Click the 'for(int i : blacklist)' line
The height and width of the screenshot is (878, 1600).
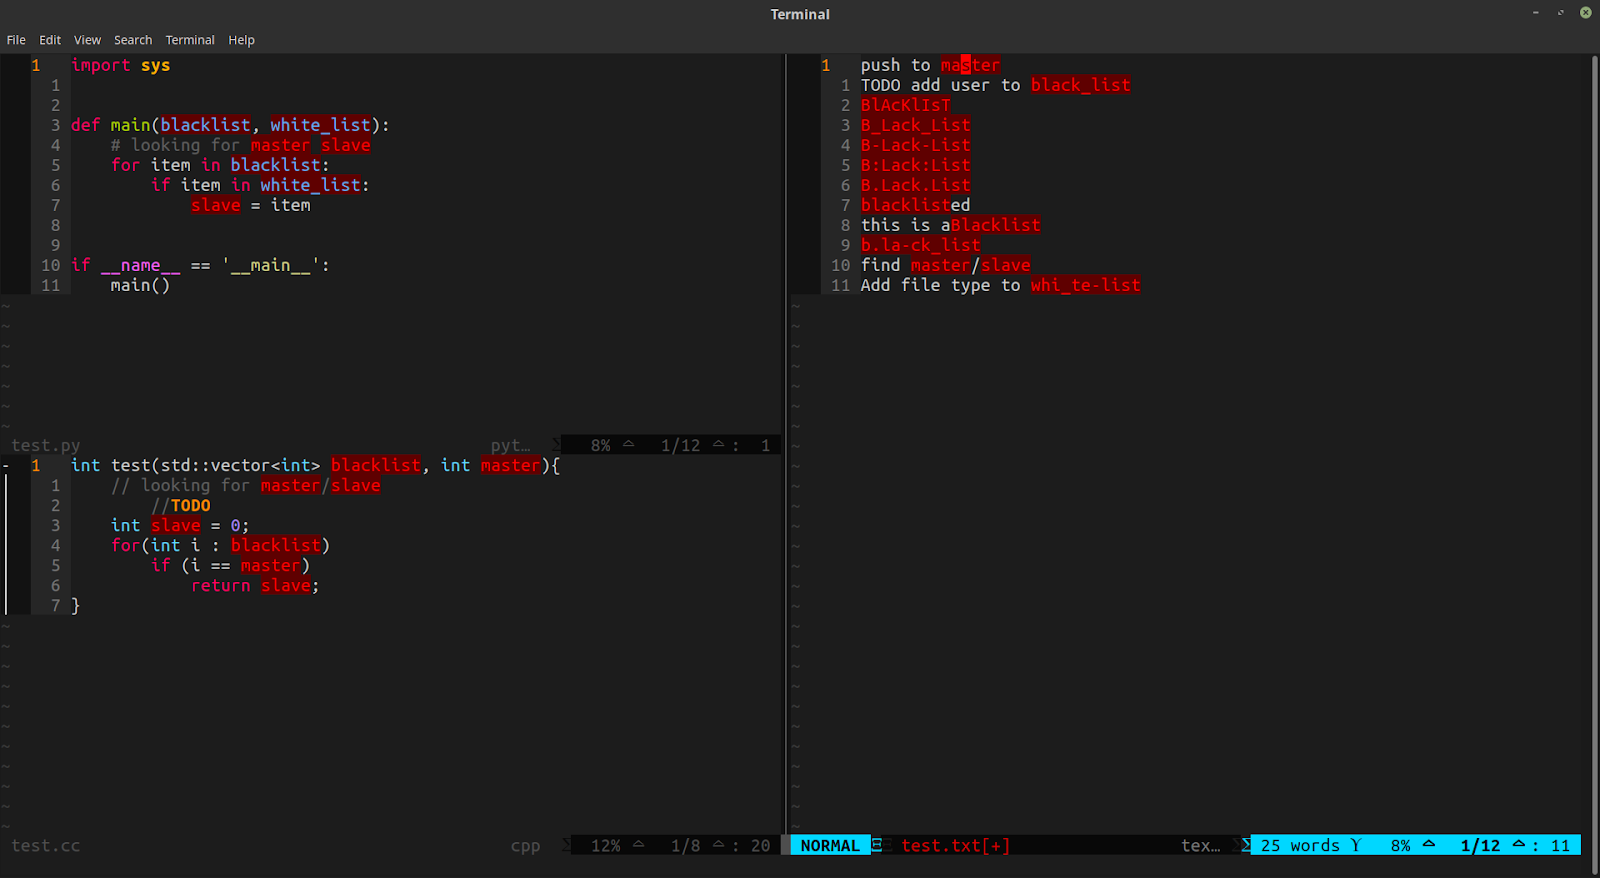(221, 545)
